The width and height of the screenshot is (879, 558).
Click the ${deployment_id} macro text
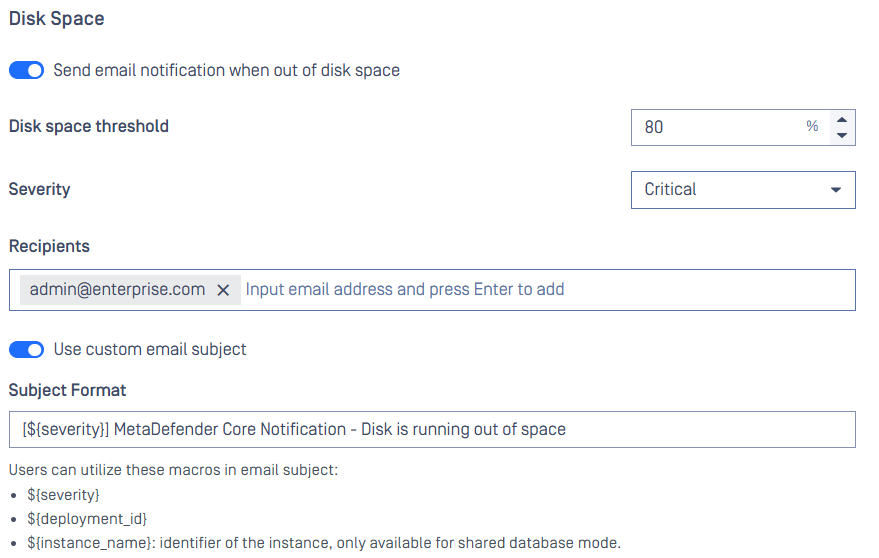87,519
